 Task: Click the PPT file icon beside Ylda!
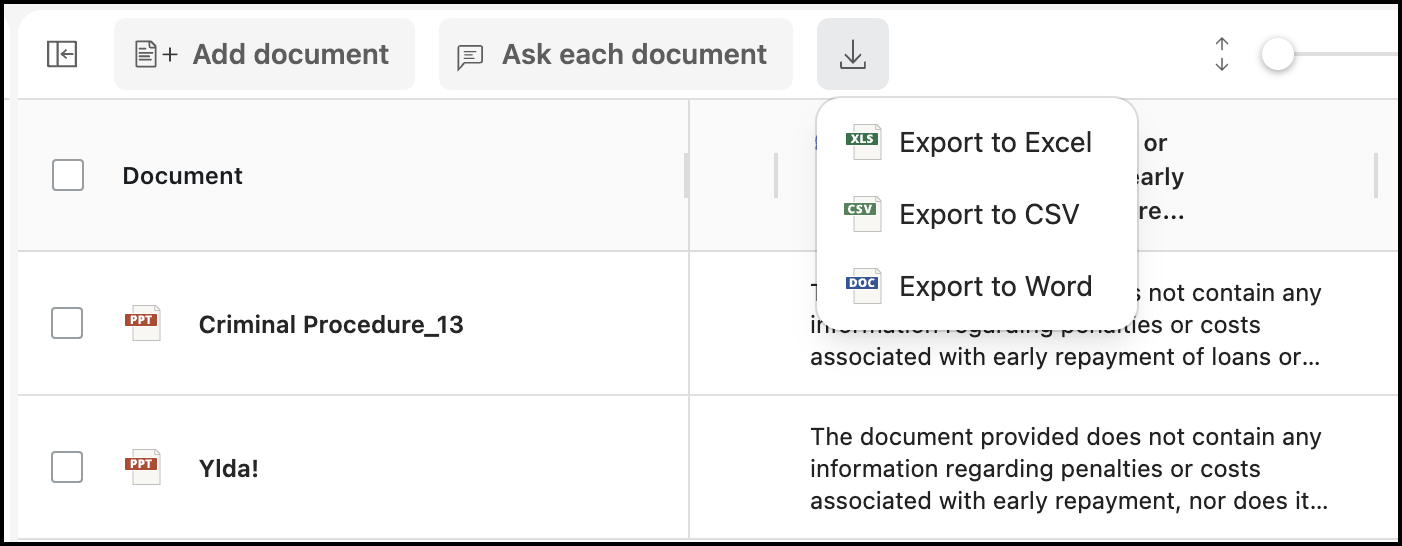click(x=142, y=467)
